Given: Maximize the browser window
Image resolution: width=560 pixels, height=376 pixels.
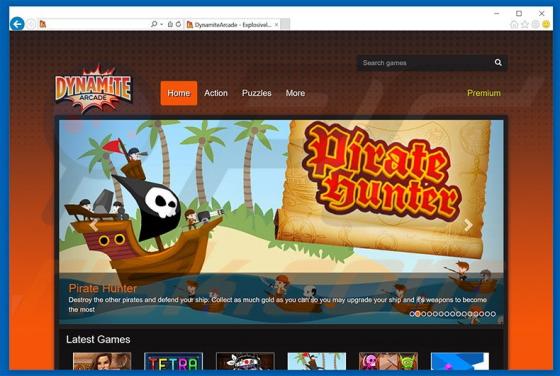Looking at the screenshot, I should [519, 14].
